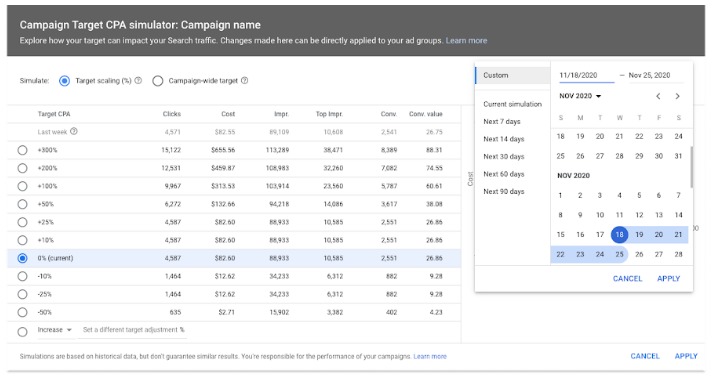Select Current simulation date range
The image size is (713, 377).
512,104
